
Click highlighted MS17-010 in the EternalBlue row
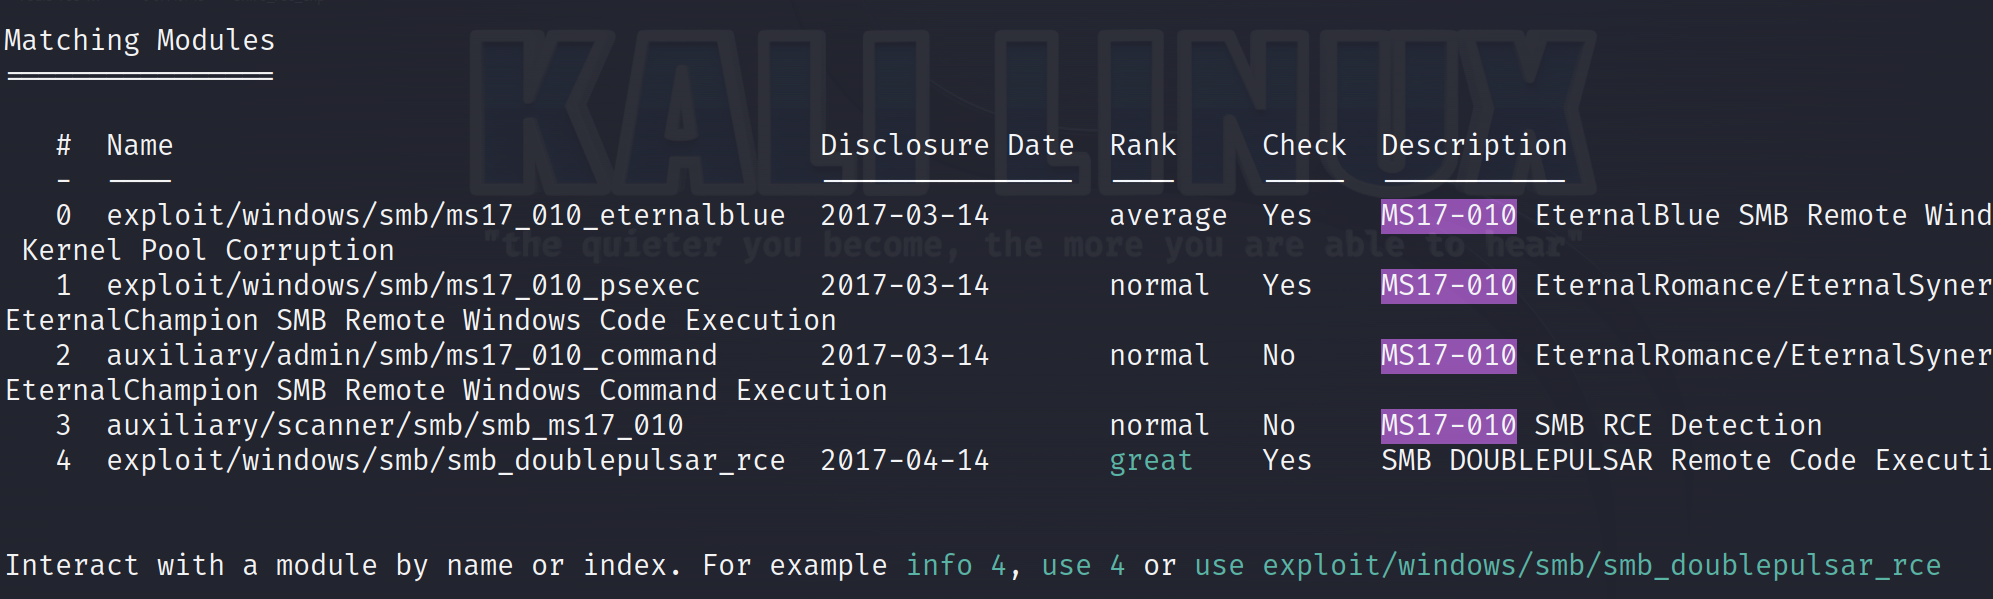[1447, 216]
